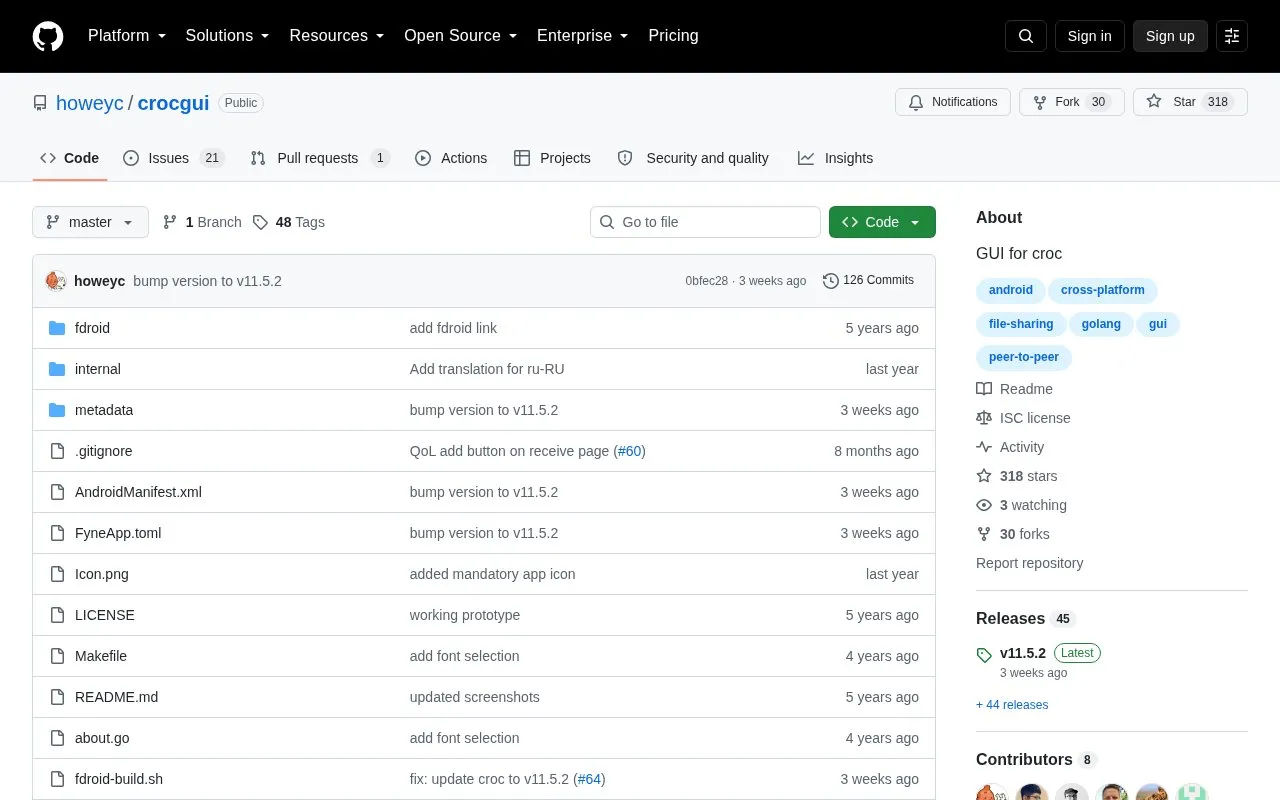This screenshot has width=1280, height=800.
Task: Expand the Platform menu
Action: (127, 36)
